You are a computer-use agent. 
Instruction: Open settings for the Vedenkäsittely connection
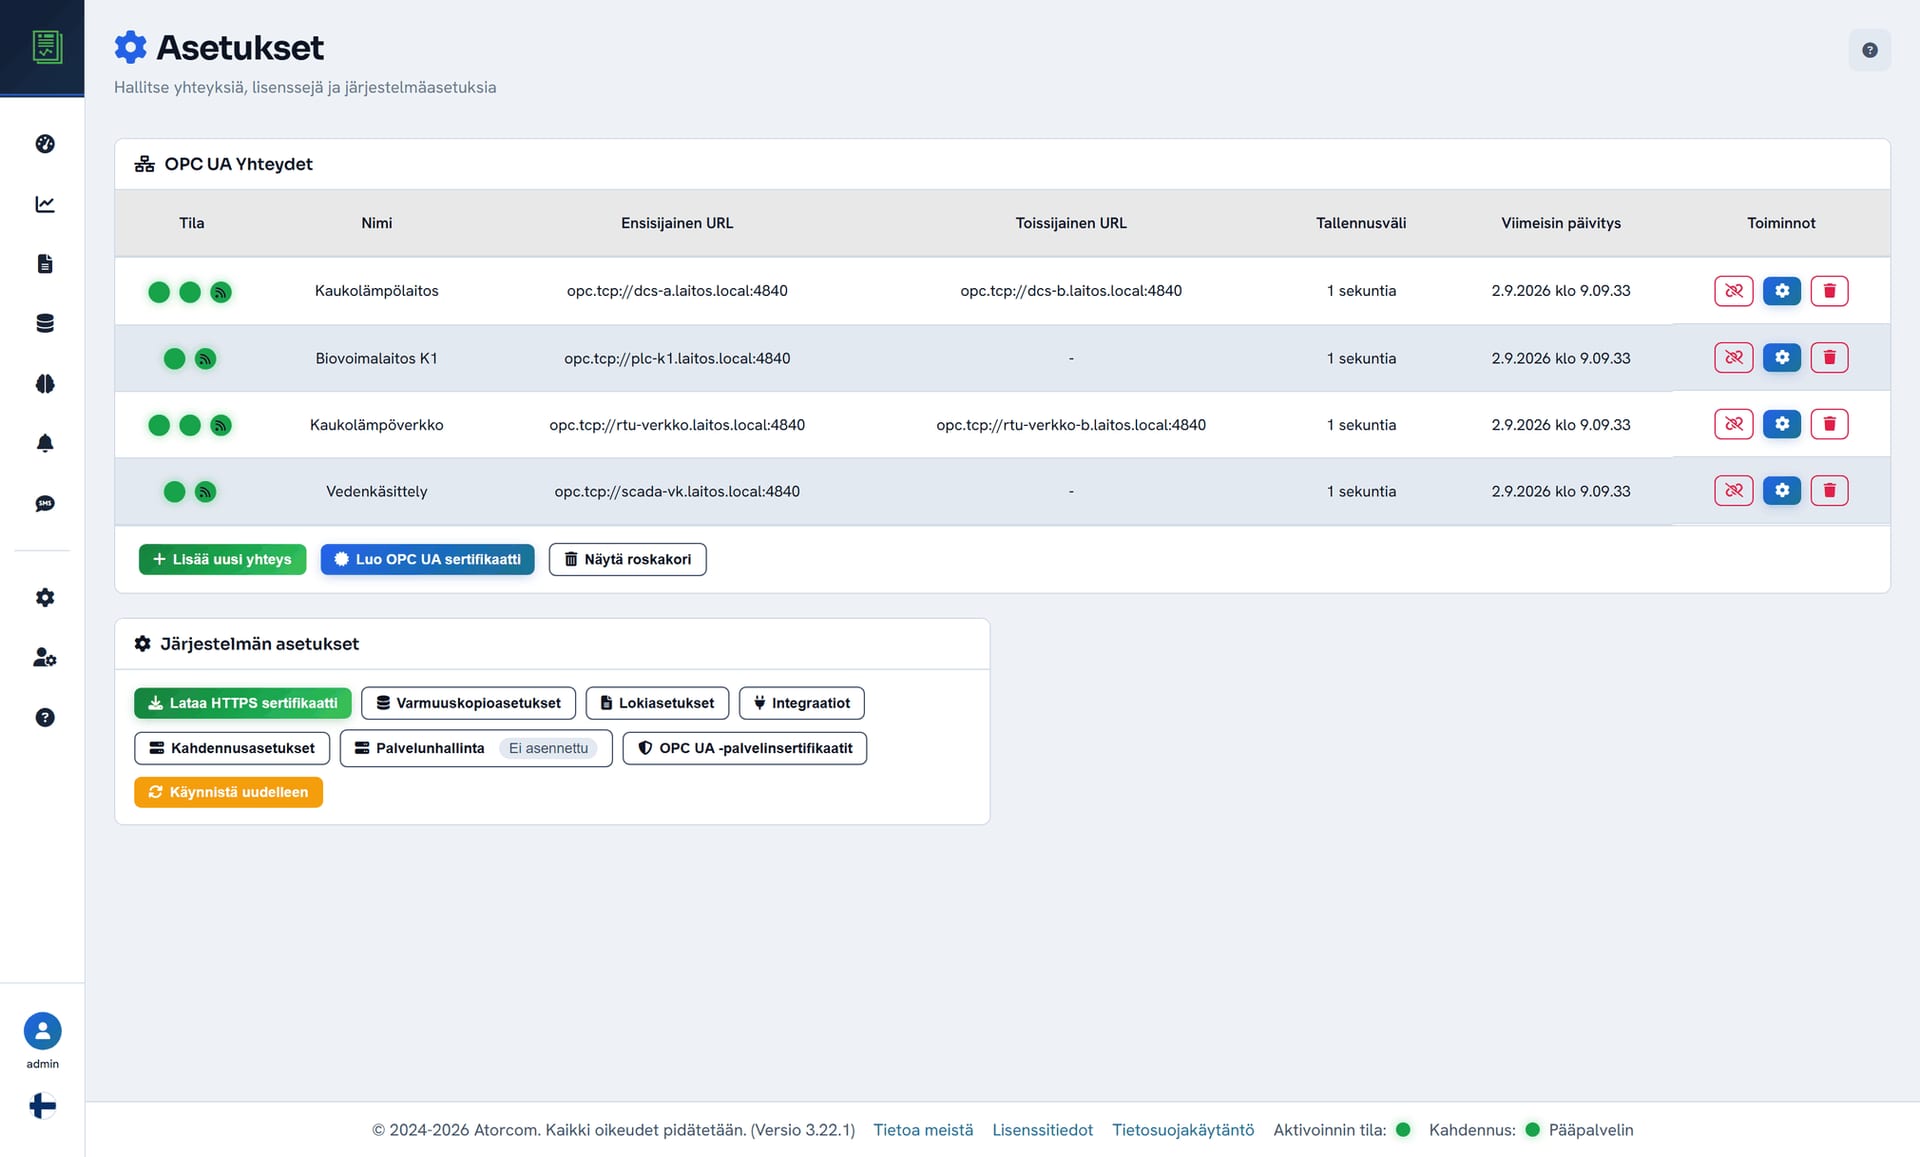pyautogui.click(x=1782, y=491)
